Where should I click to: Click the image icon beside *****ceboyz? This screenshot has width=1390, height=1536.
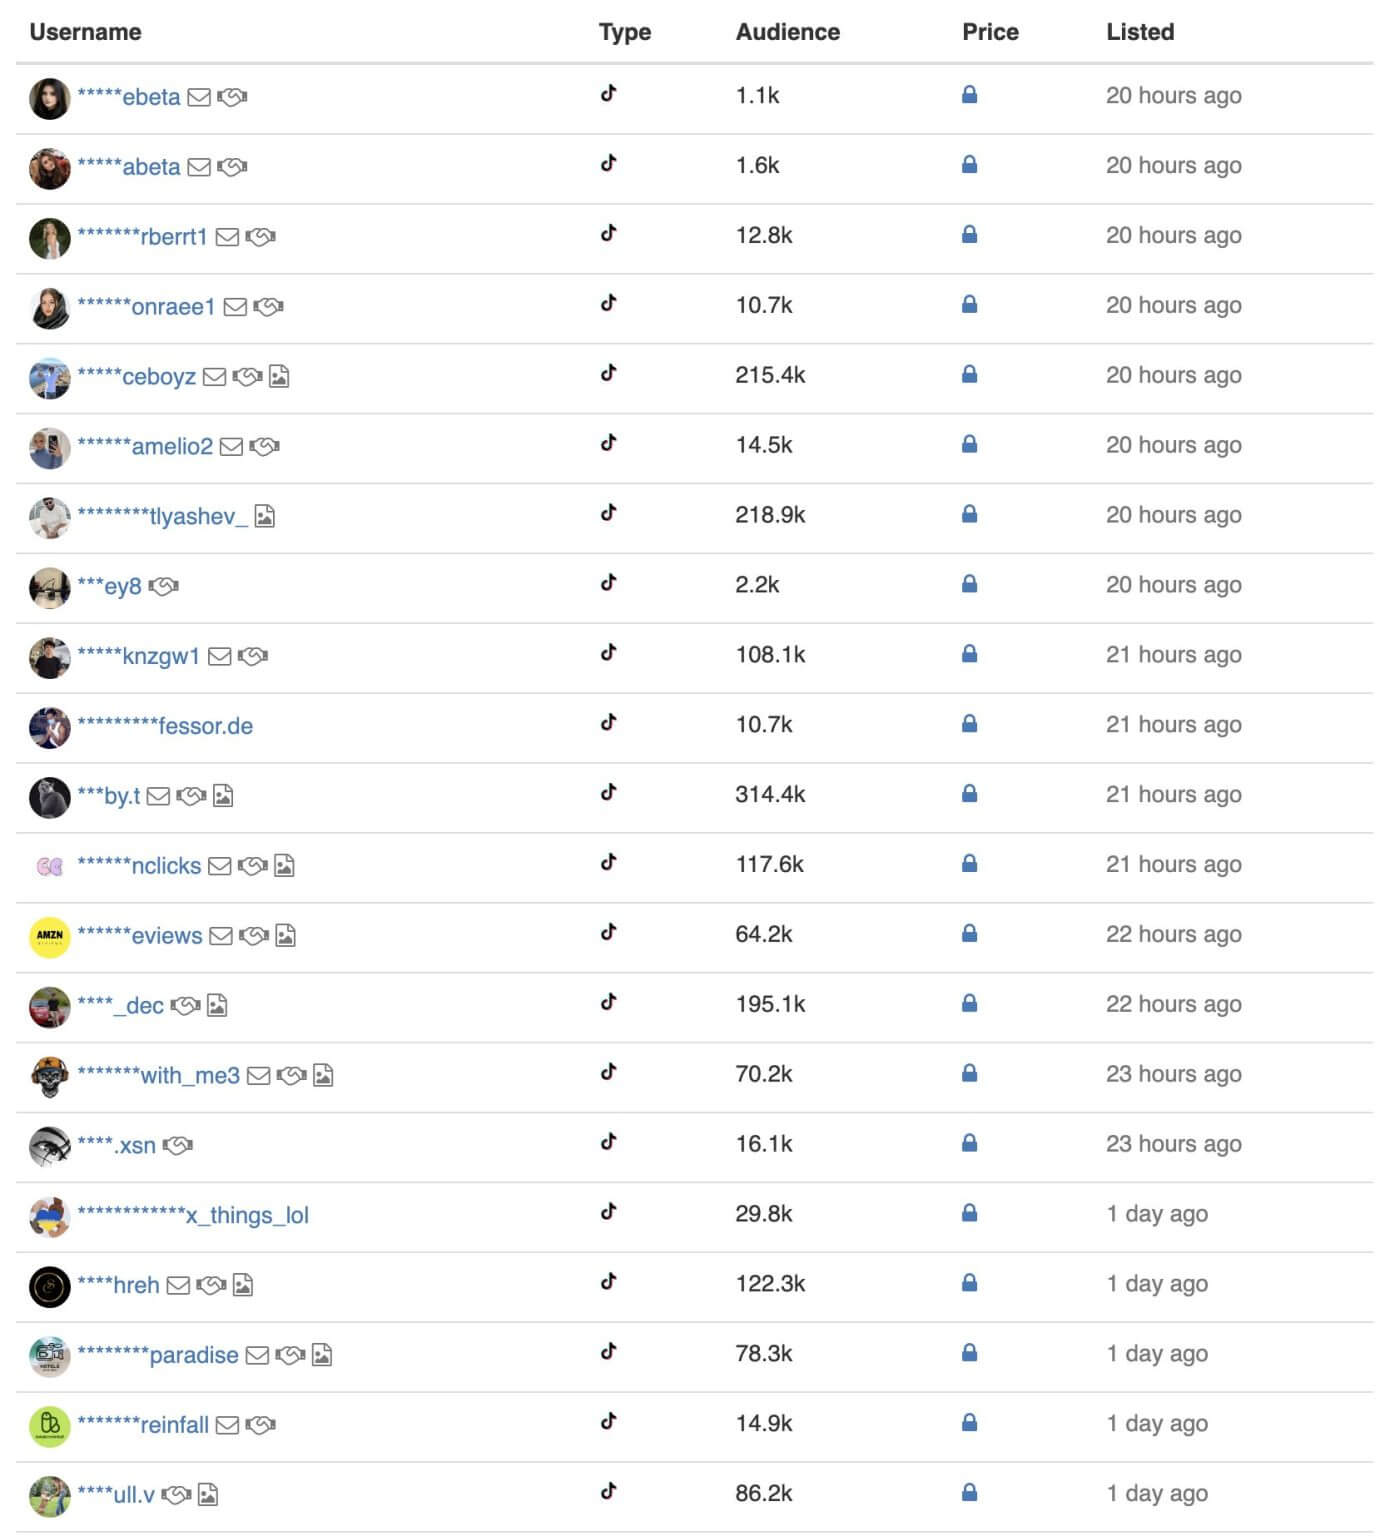point(279,377)
